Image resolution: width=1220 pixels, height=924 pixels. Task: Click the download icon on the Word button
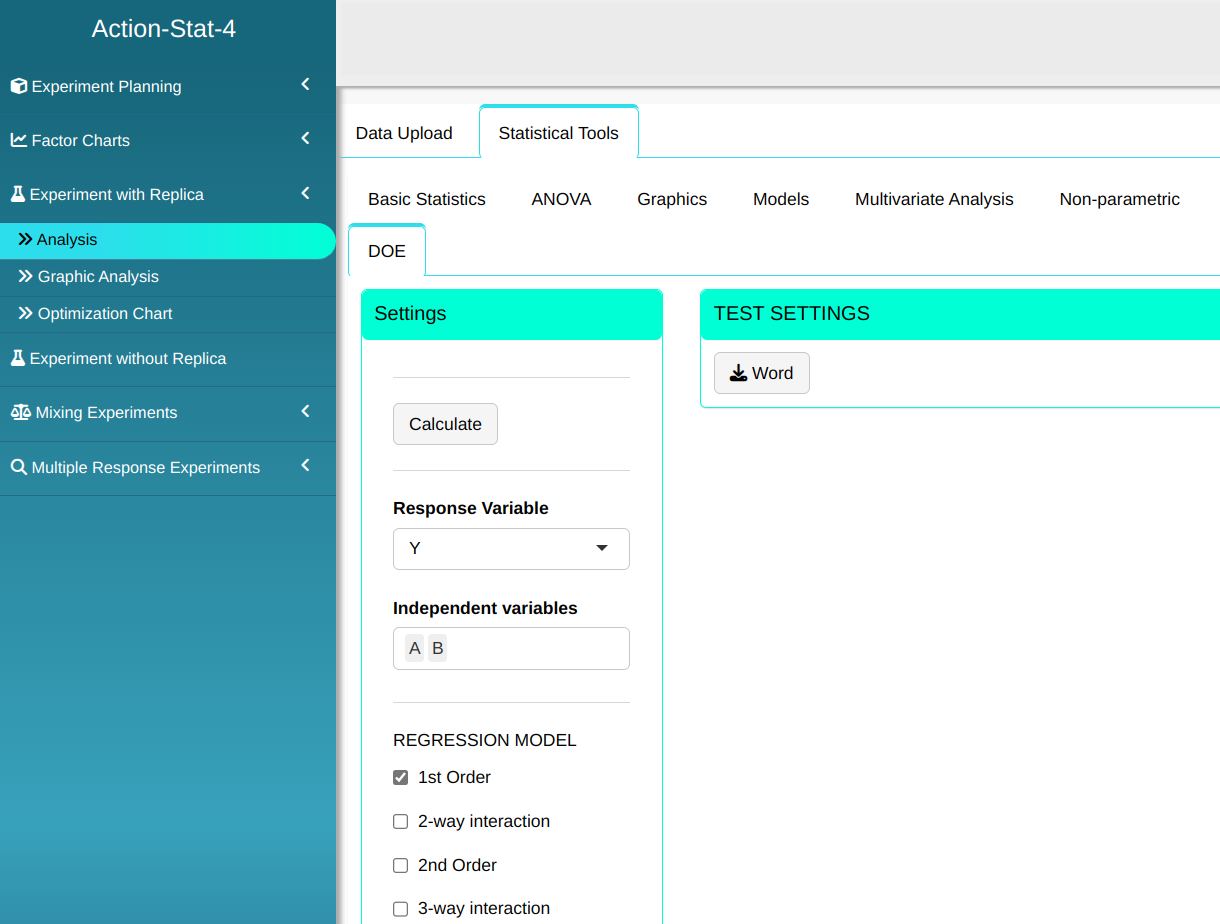tap(738, 373)
